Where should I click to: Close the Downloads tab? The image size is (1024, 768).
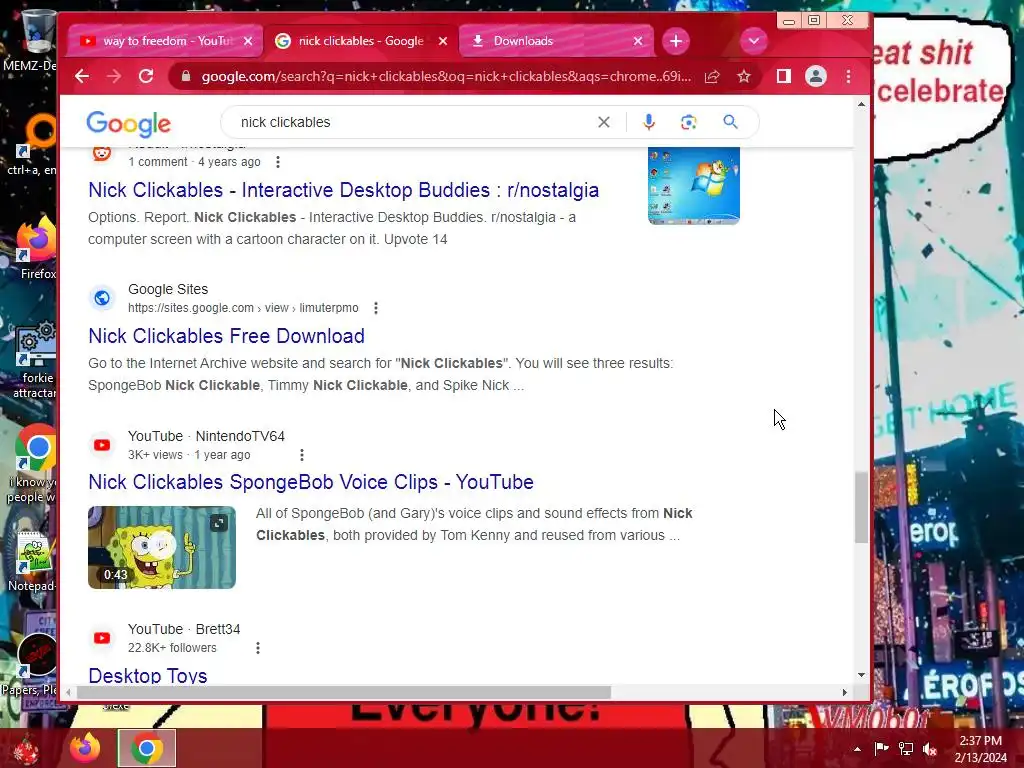tap(638, 41)
